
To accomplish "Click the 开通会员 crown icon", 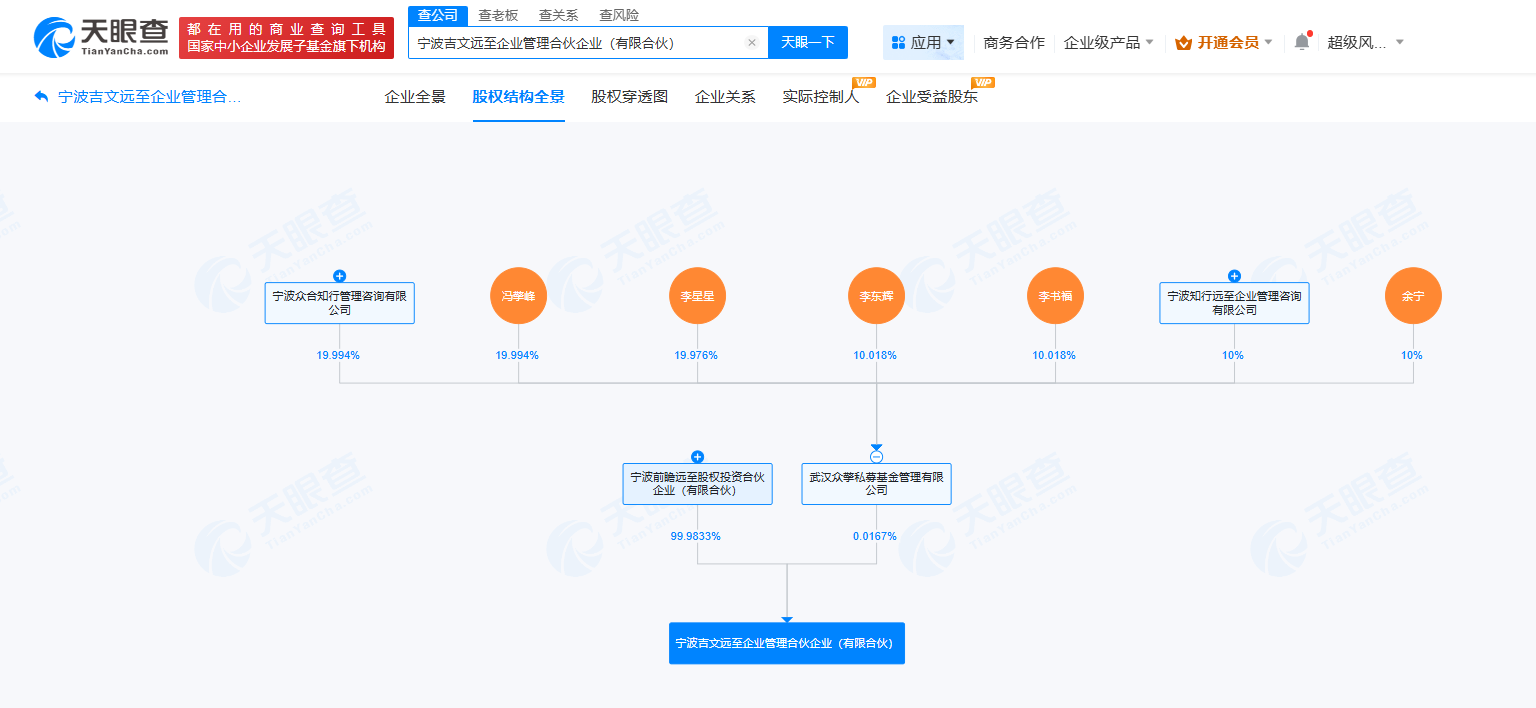I will coord(1185,42).
